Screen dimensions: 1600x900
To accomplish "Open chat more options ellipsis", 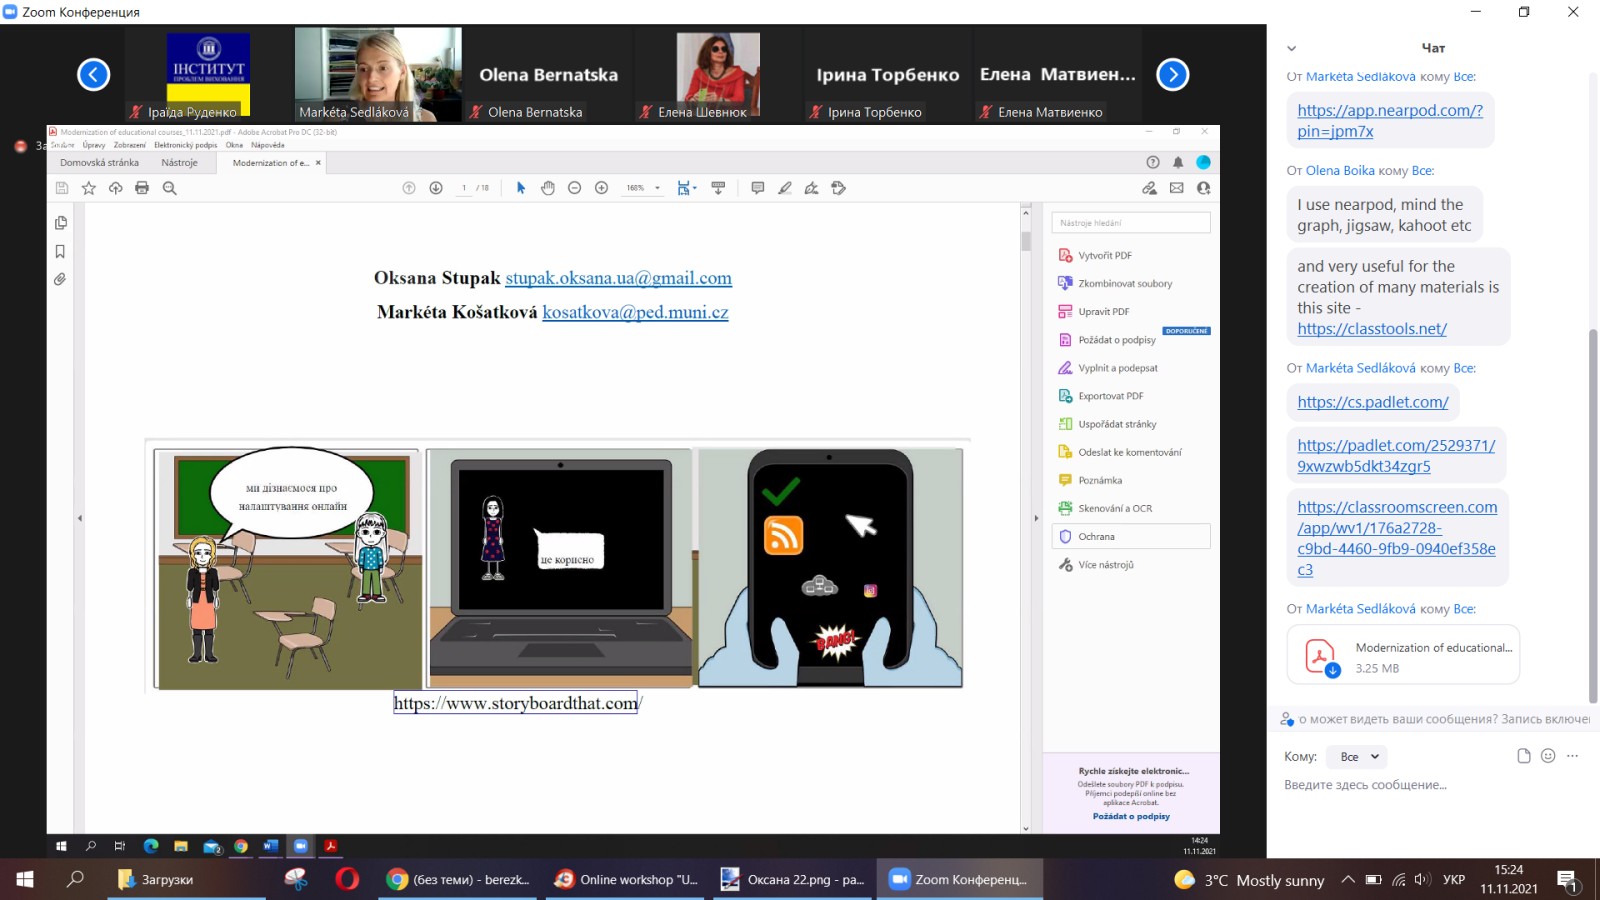I will click(1572, 756).
